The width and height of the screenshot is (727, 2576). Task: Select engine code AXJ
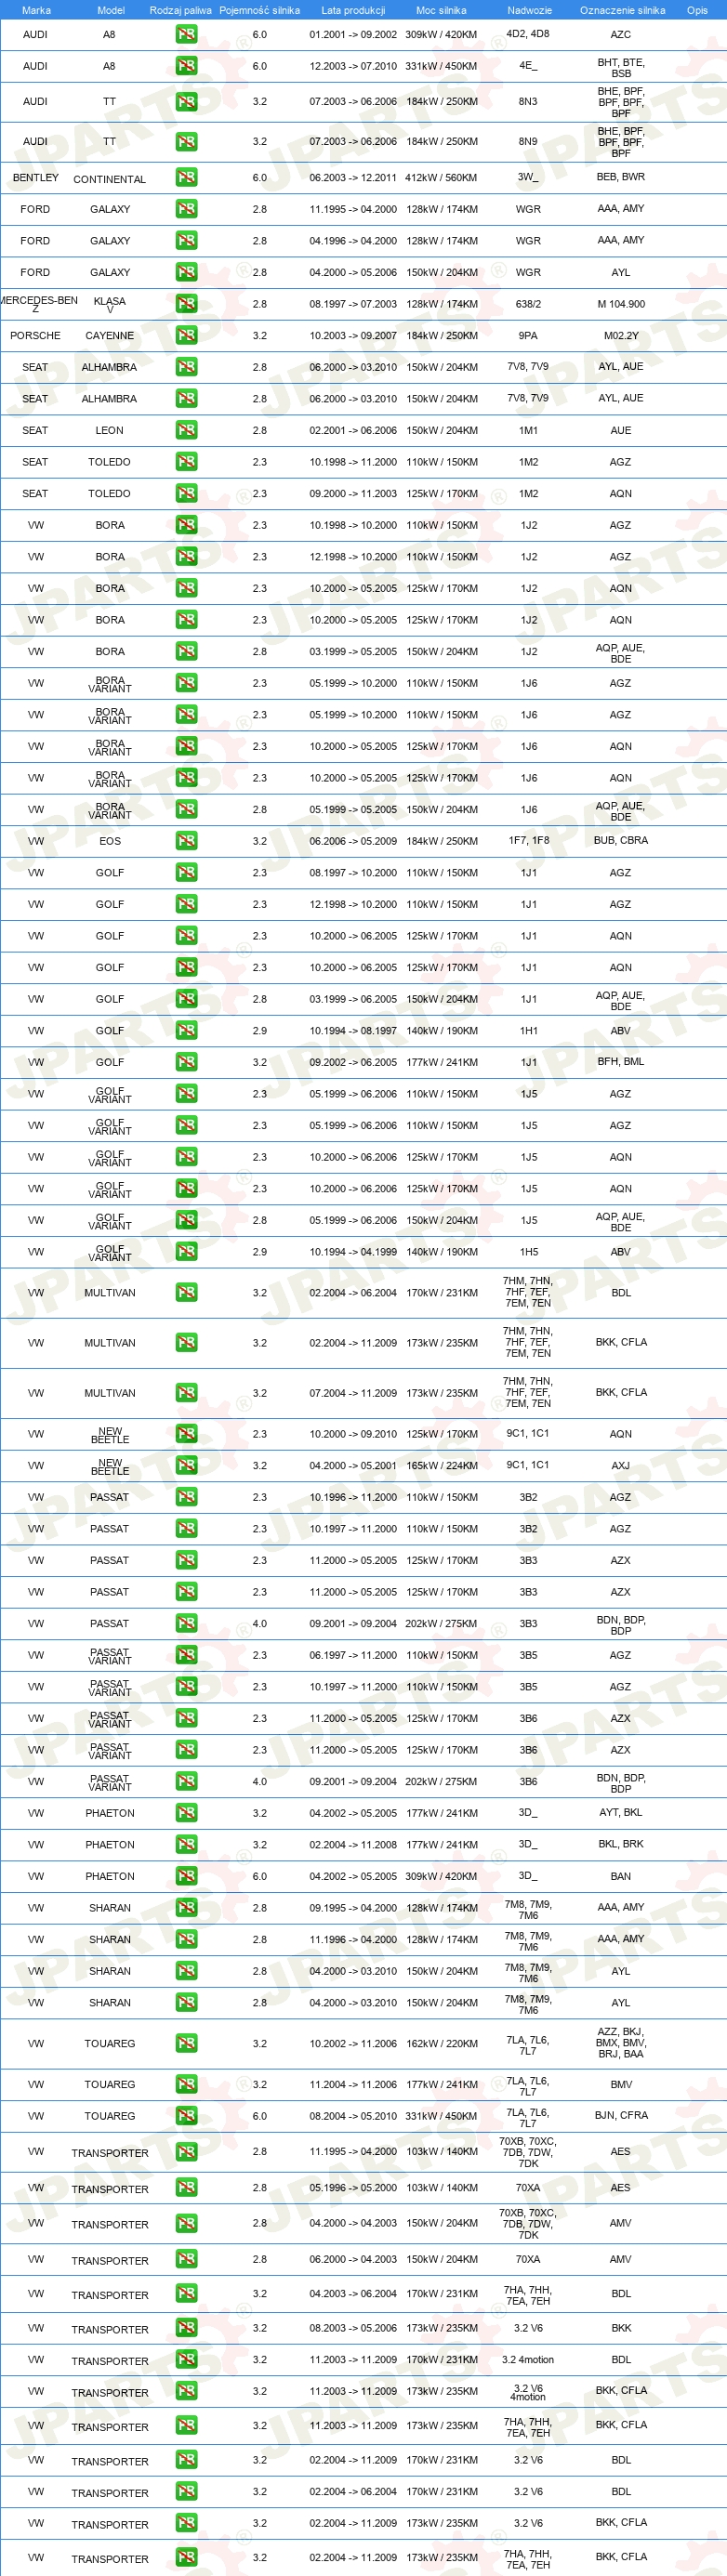click(621, 1466)
